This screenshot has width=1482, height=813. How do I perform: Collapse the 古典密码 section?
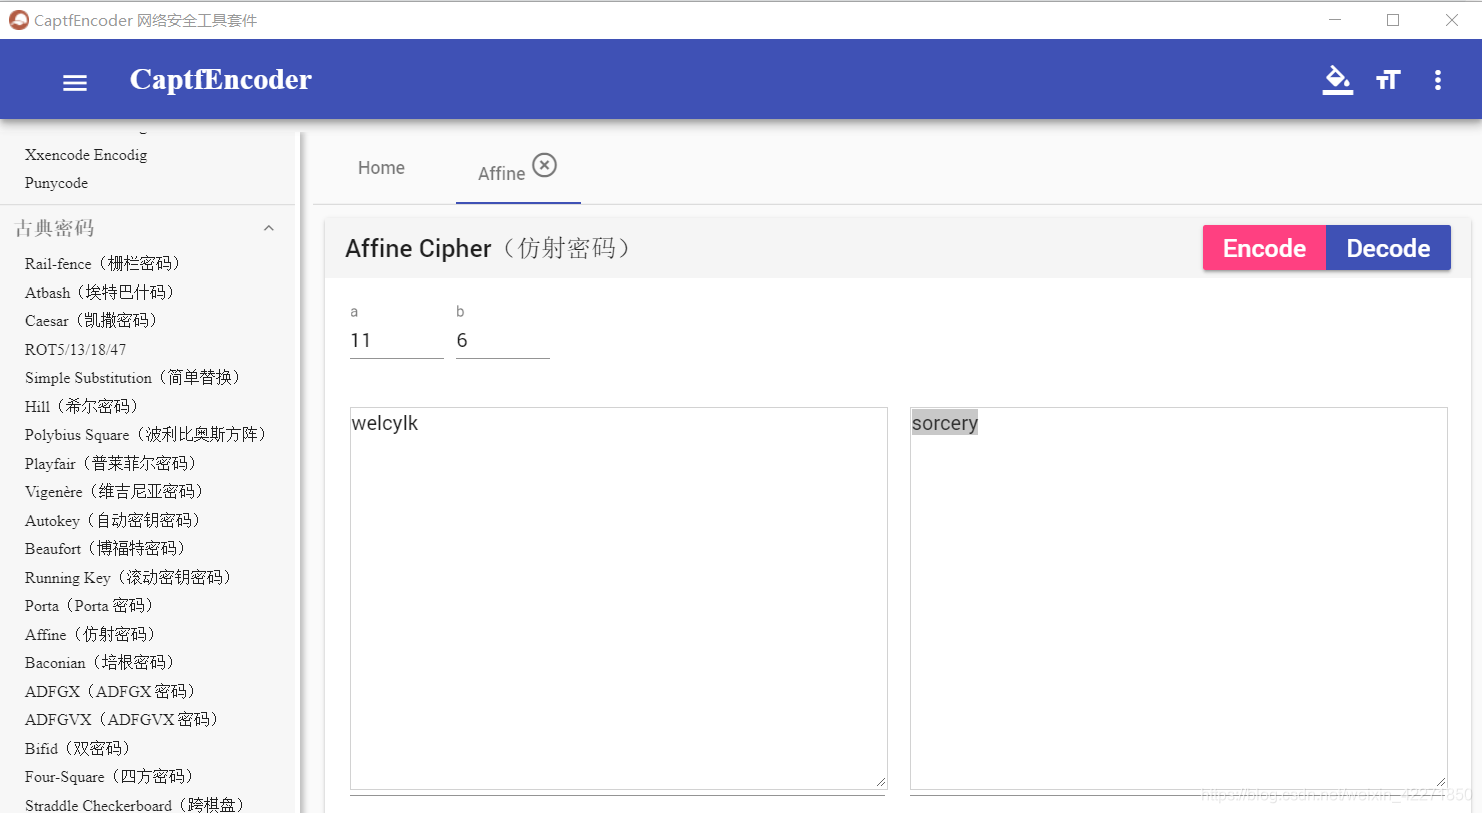[x=268, y=228]
